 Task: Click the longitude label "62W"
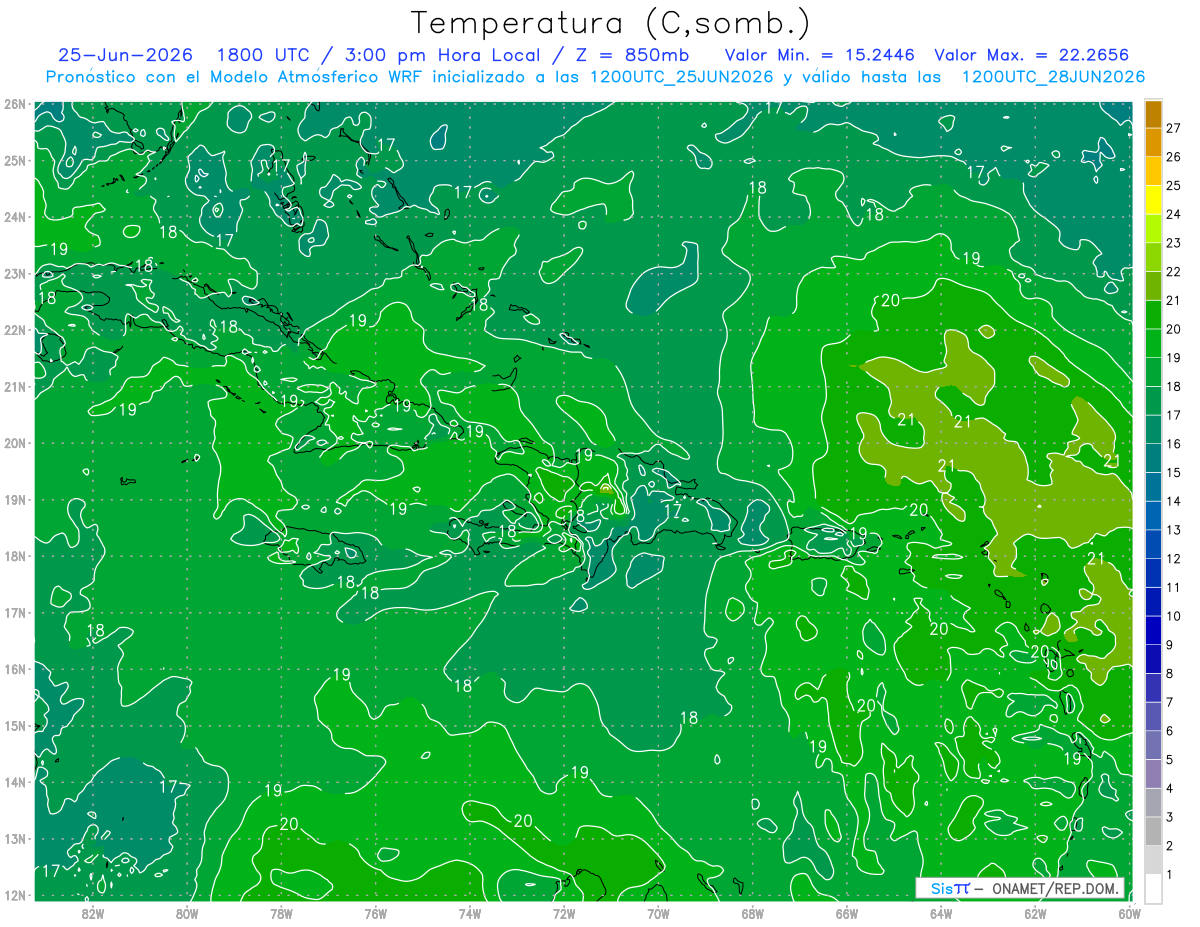pyautogui.click(x=1035, y=911)
